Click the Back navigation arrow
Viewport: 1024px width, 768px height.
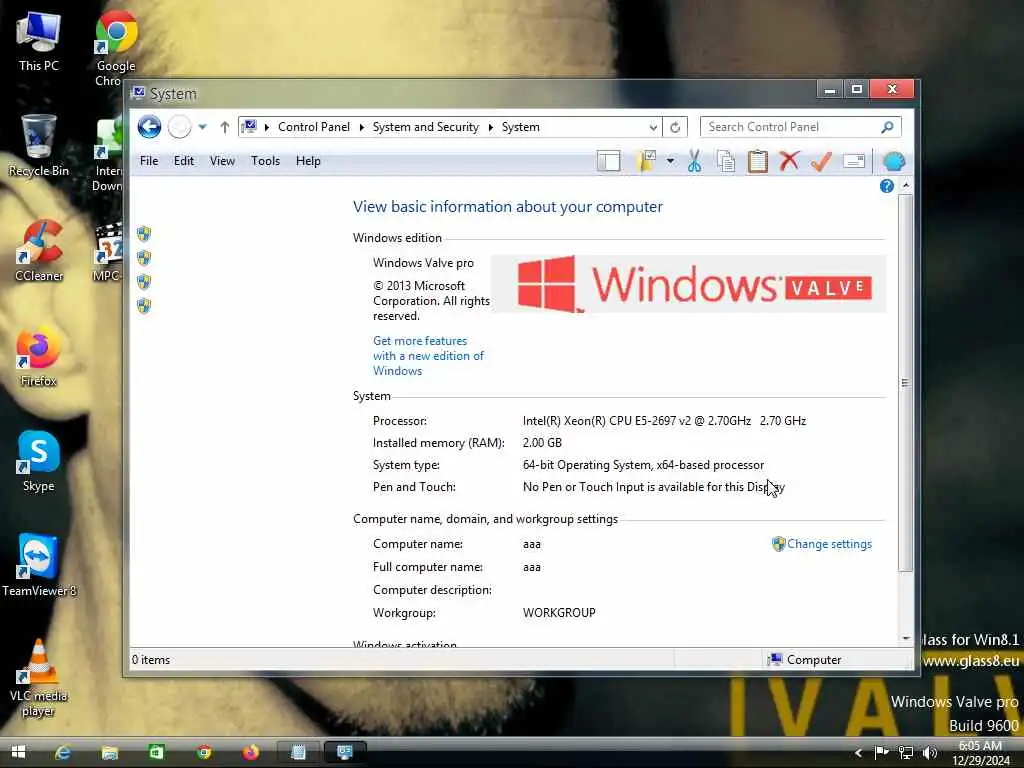pos(149,127)
